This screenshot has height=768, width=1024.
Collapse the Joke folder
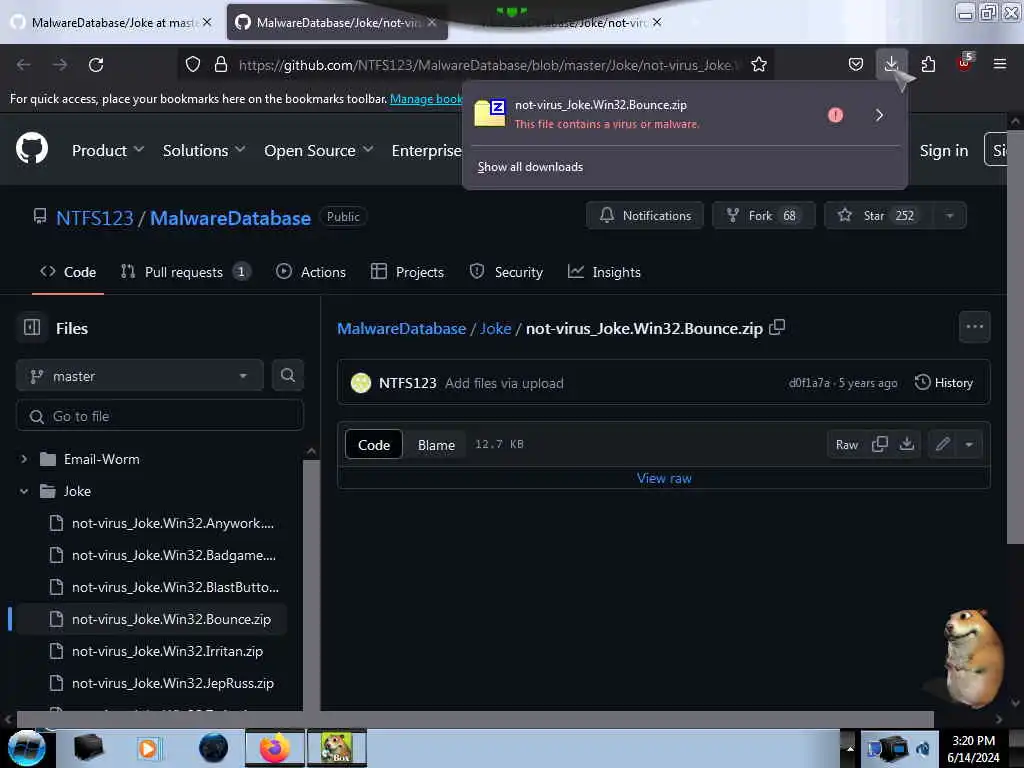point(24,491)
